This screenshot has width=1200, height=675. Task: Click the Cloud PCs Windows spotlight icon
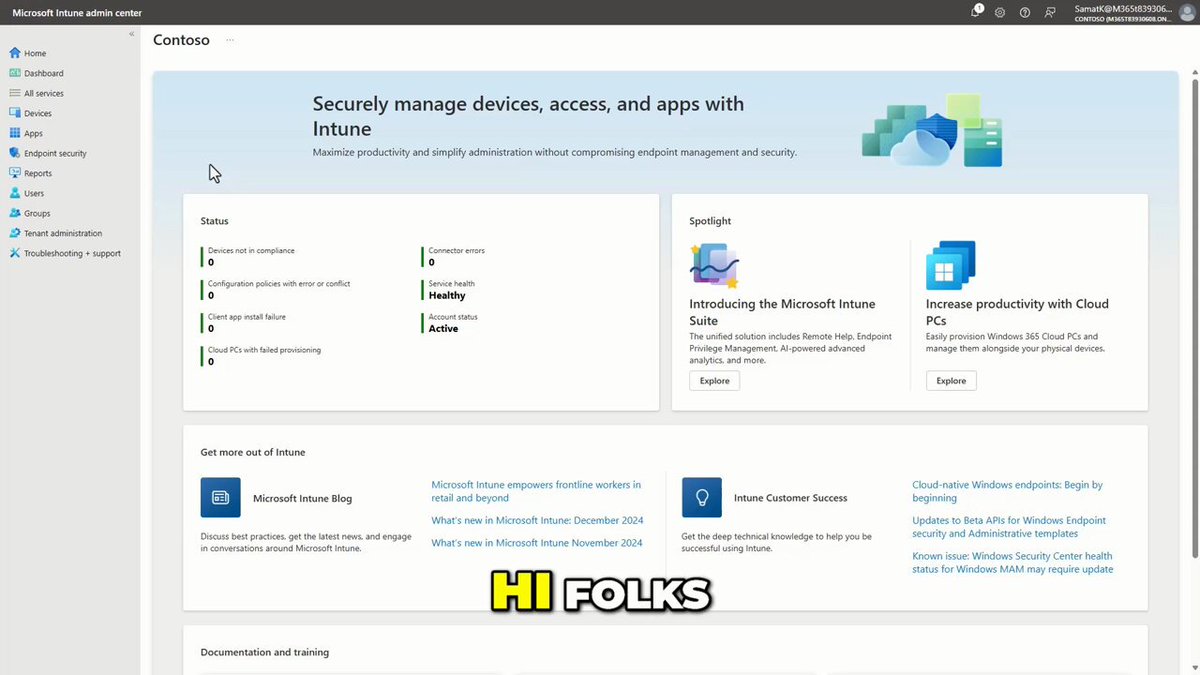point(951,265)
